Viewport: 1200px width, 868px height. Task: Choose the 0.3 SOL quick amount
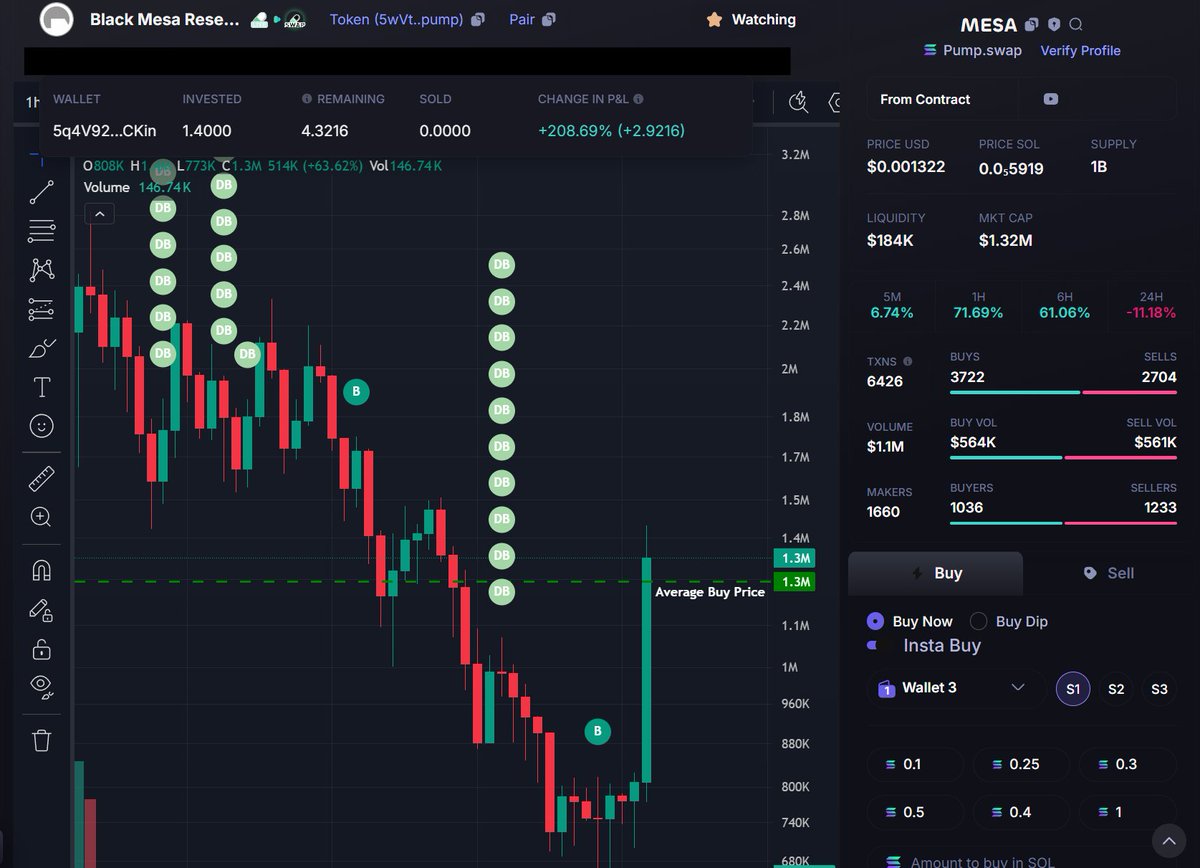[x=1127, y=764]
